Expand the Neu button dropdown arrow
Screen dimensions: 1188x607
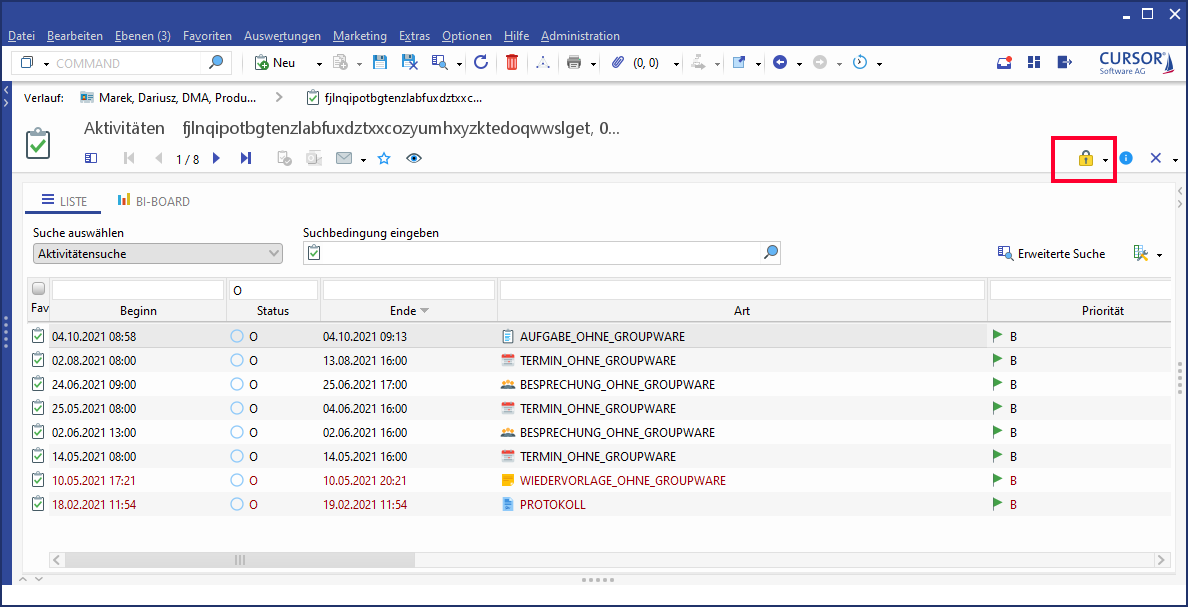[x=319, y=64]
